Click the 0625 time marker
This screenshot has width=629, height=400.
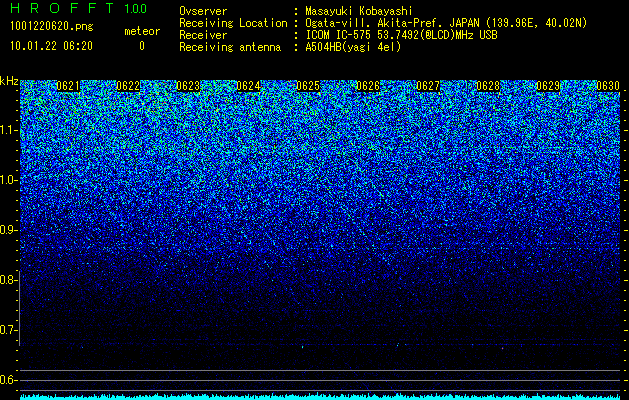point(308,86)
